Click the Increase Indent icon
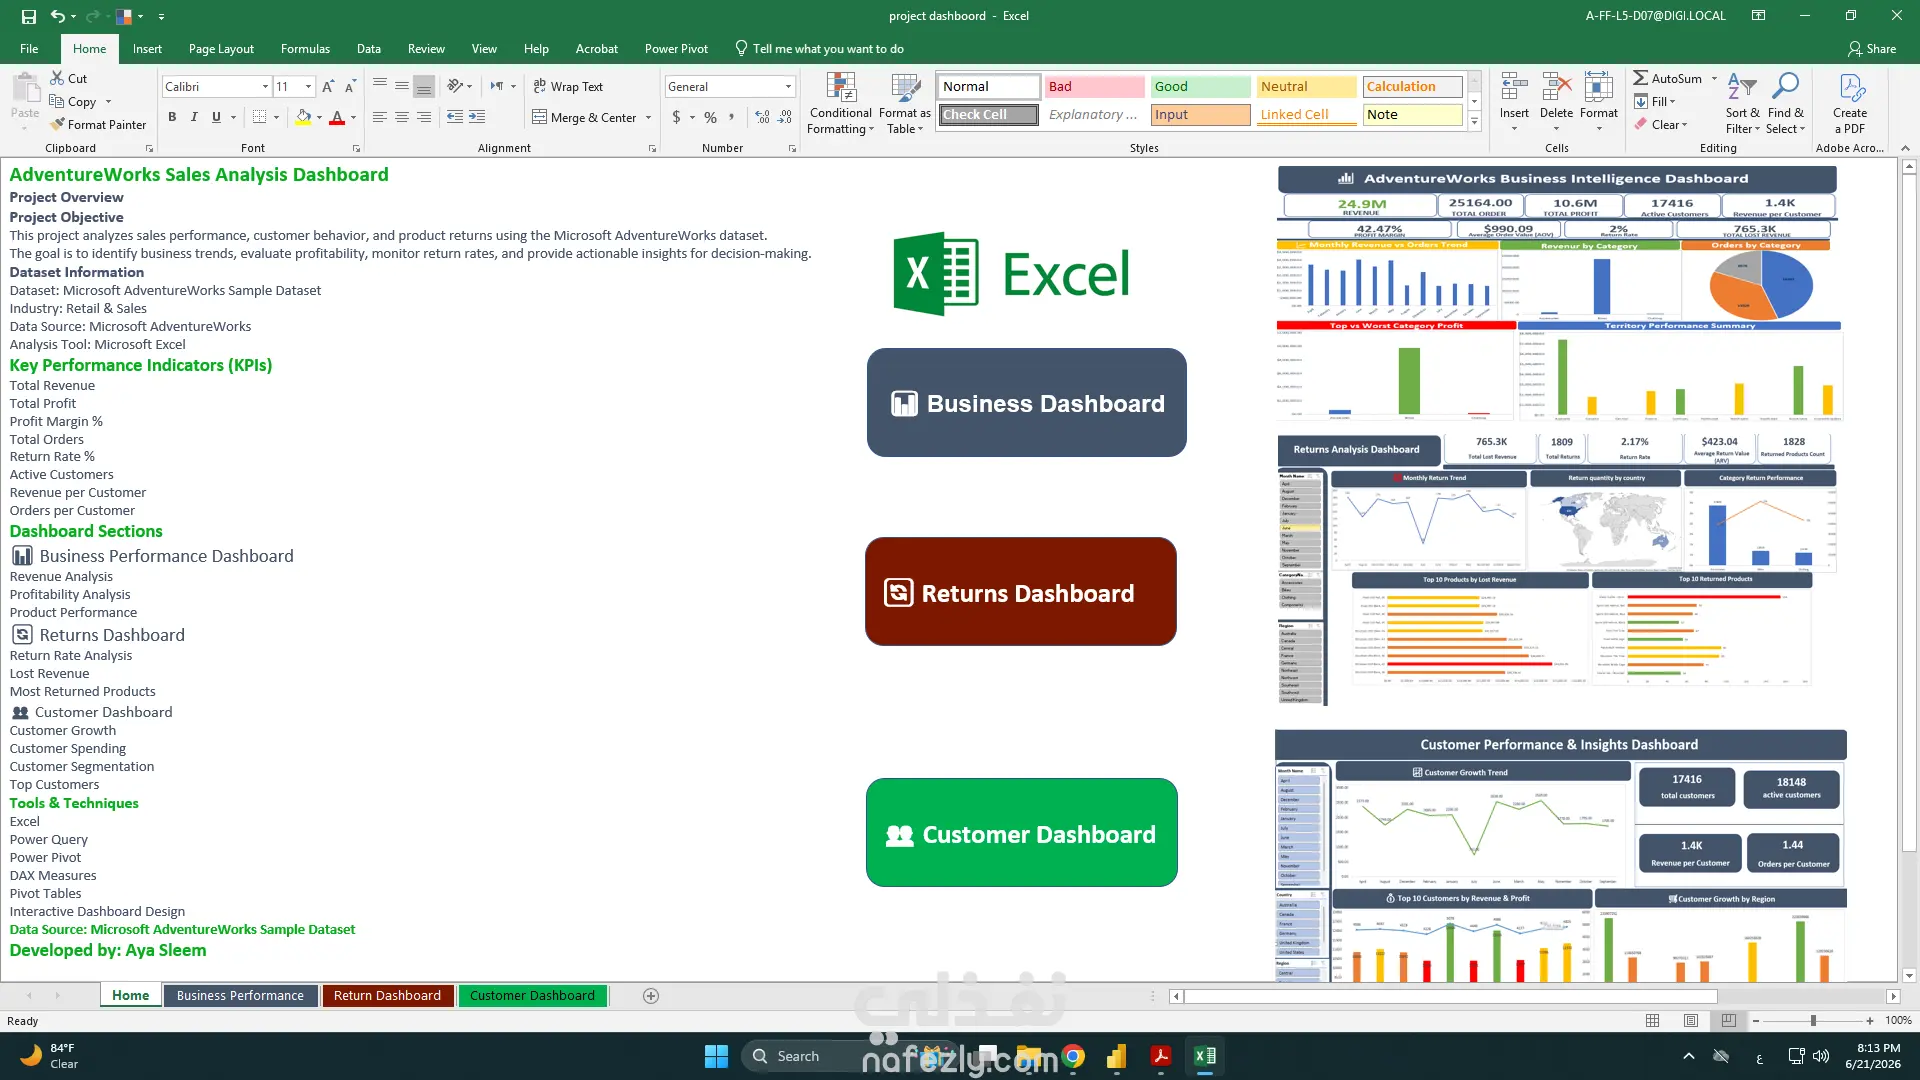Viewport: 1920px width, 1080px height. click(477, 117)
